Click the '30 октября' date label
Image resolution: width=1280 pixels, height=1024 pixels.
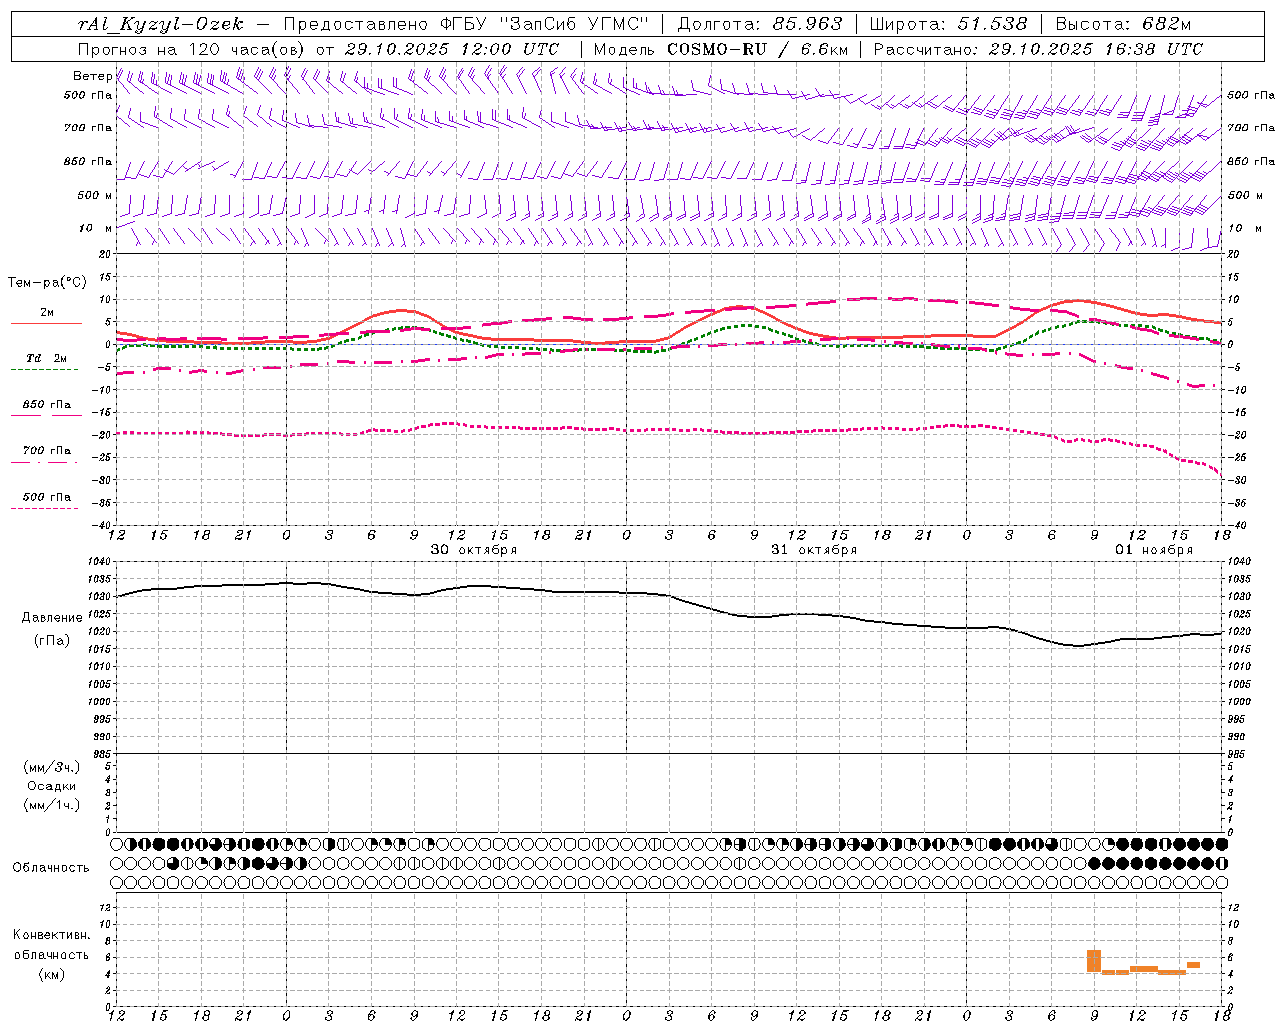[474, 550]
